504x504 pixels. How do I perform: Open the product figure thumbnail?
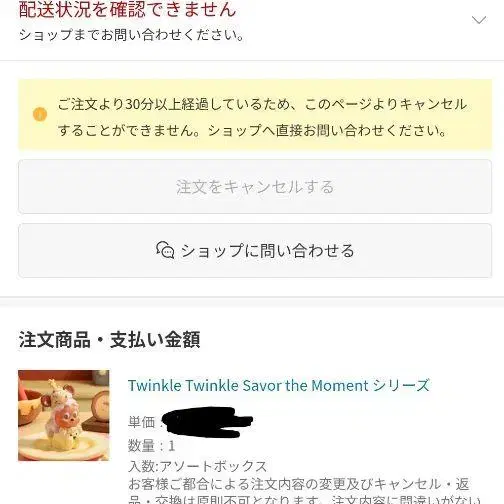(x=64, y=415)
